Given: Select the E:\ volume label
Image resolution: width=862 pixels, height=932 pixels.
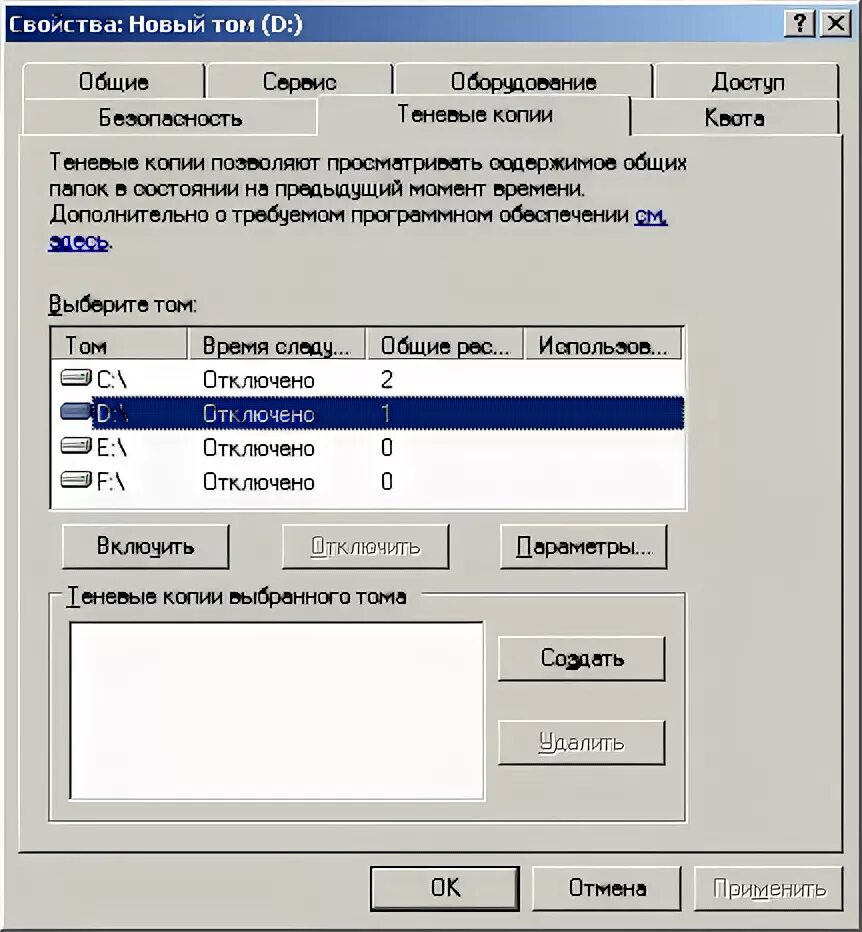Looking at the screenshot, I should (x=111, y=448).
